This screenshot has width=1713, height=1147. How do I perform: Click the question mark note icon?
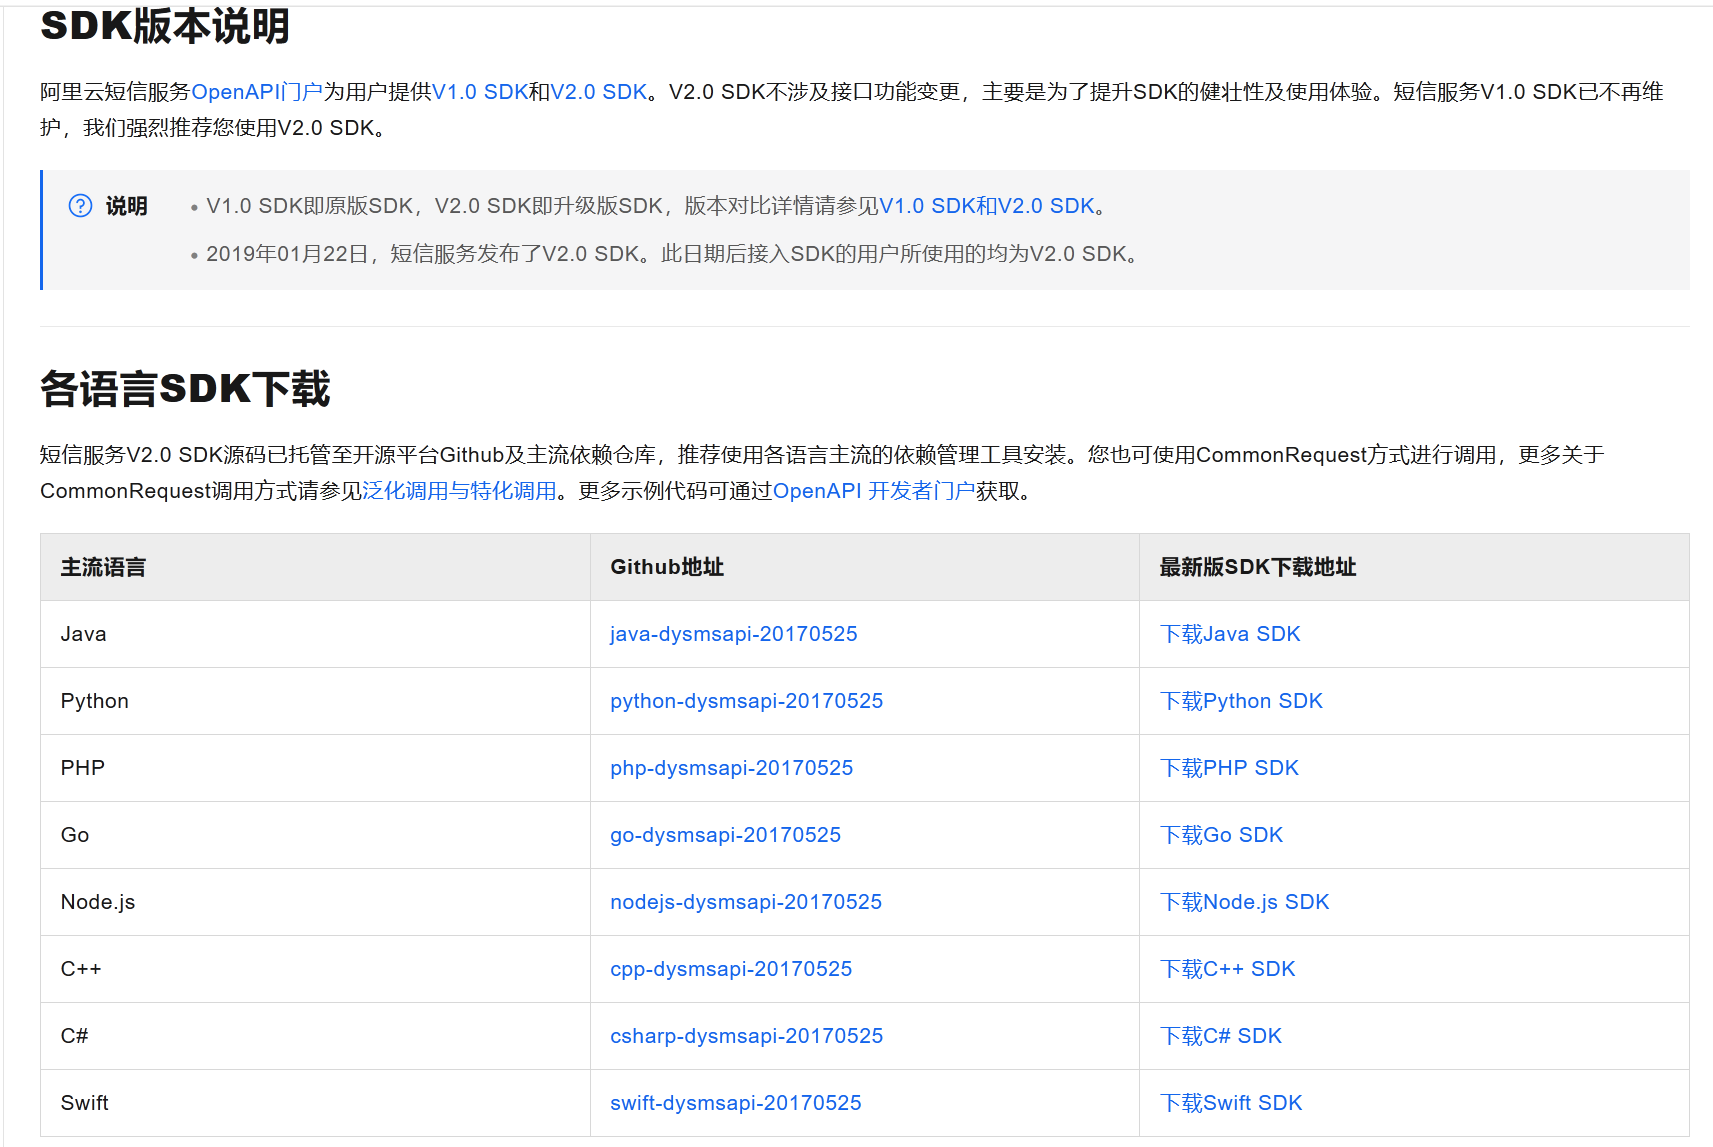point(80,206)
